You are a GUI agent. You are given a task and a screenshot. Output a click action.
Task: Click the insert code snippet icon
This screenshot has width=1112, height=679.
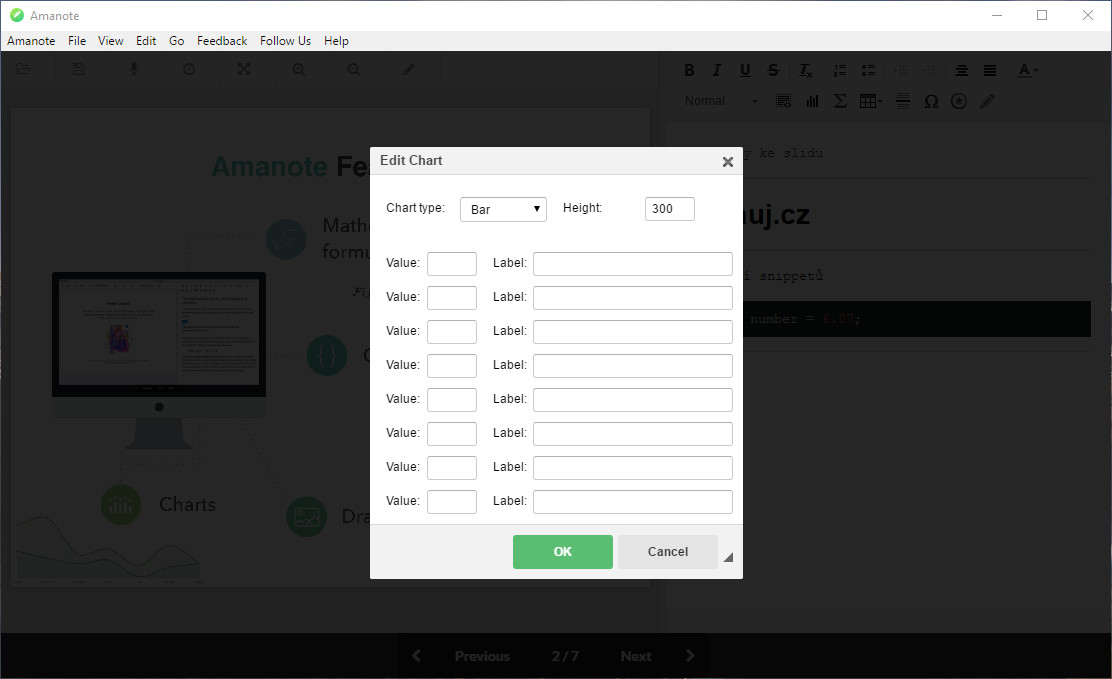pos(783,101)
